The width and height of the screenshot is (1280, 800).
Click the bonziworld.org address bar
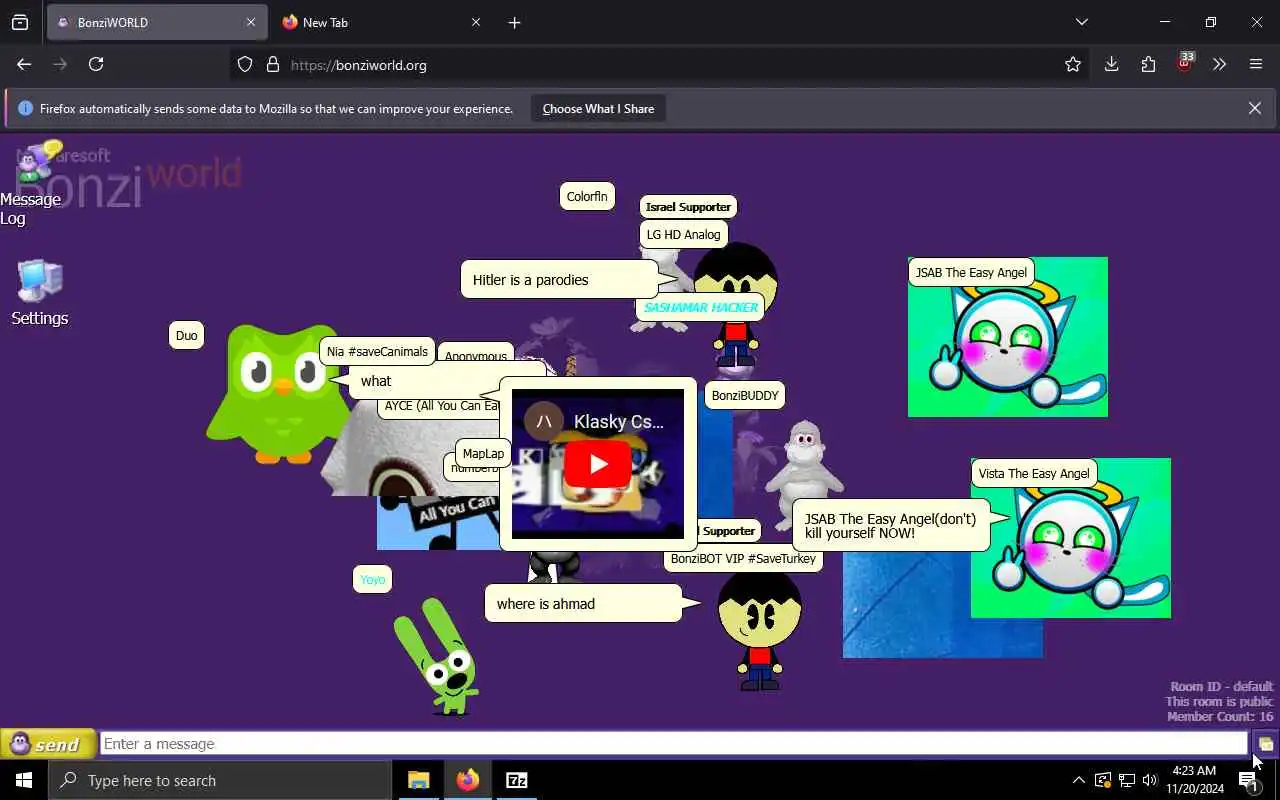(x=660, y=65)
